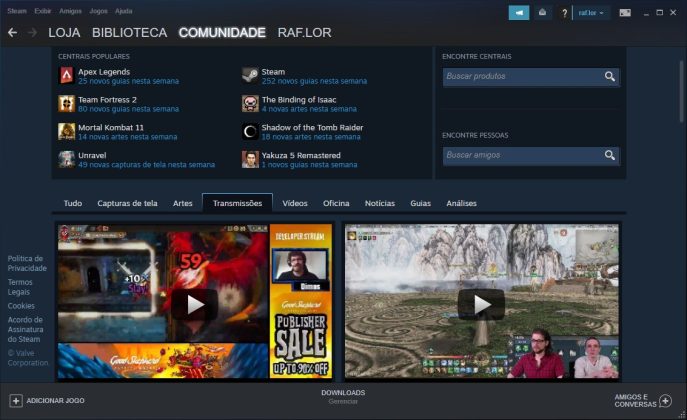
Task: Open AMIGOS E CONVERSAS panel
Action: click(x=642, y=400)
